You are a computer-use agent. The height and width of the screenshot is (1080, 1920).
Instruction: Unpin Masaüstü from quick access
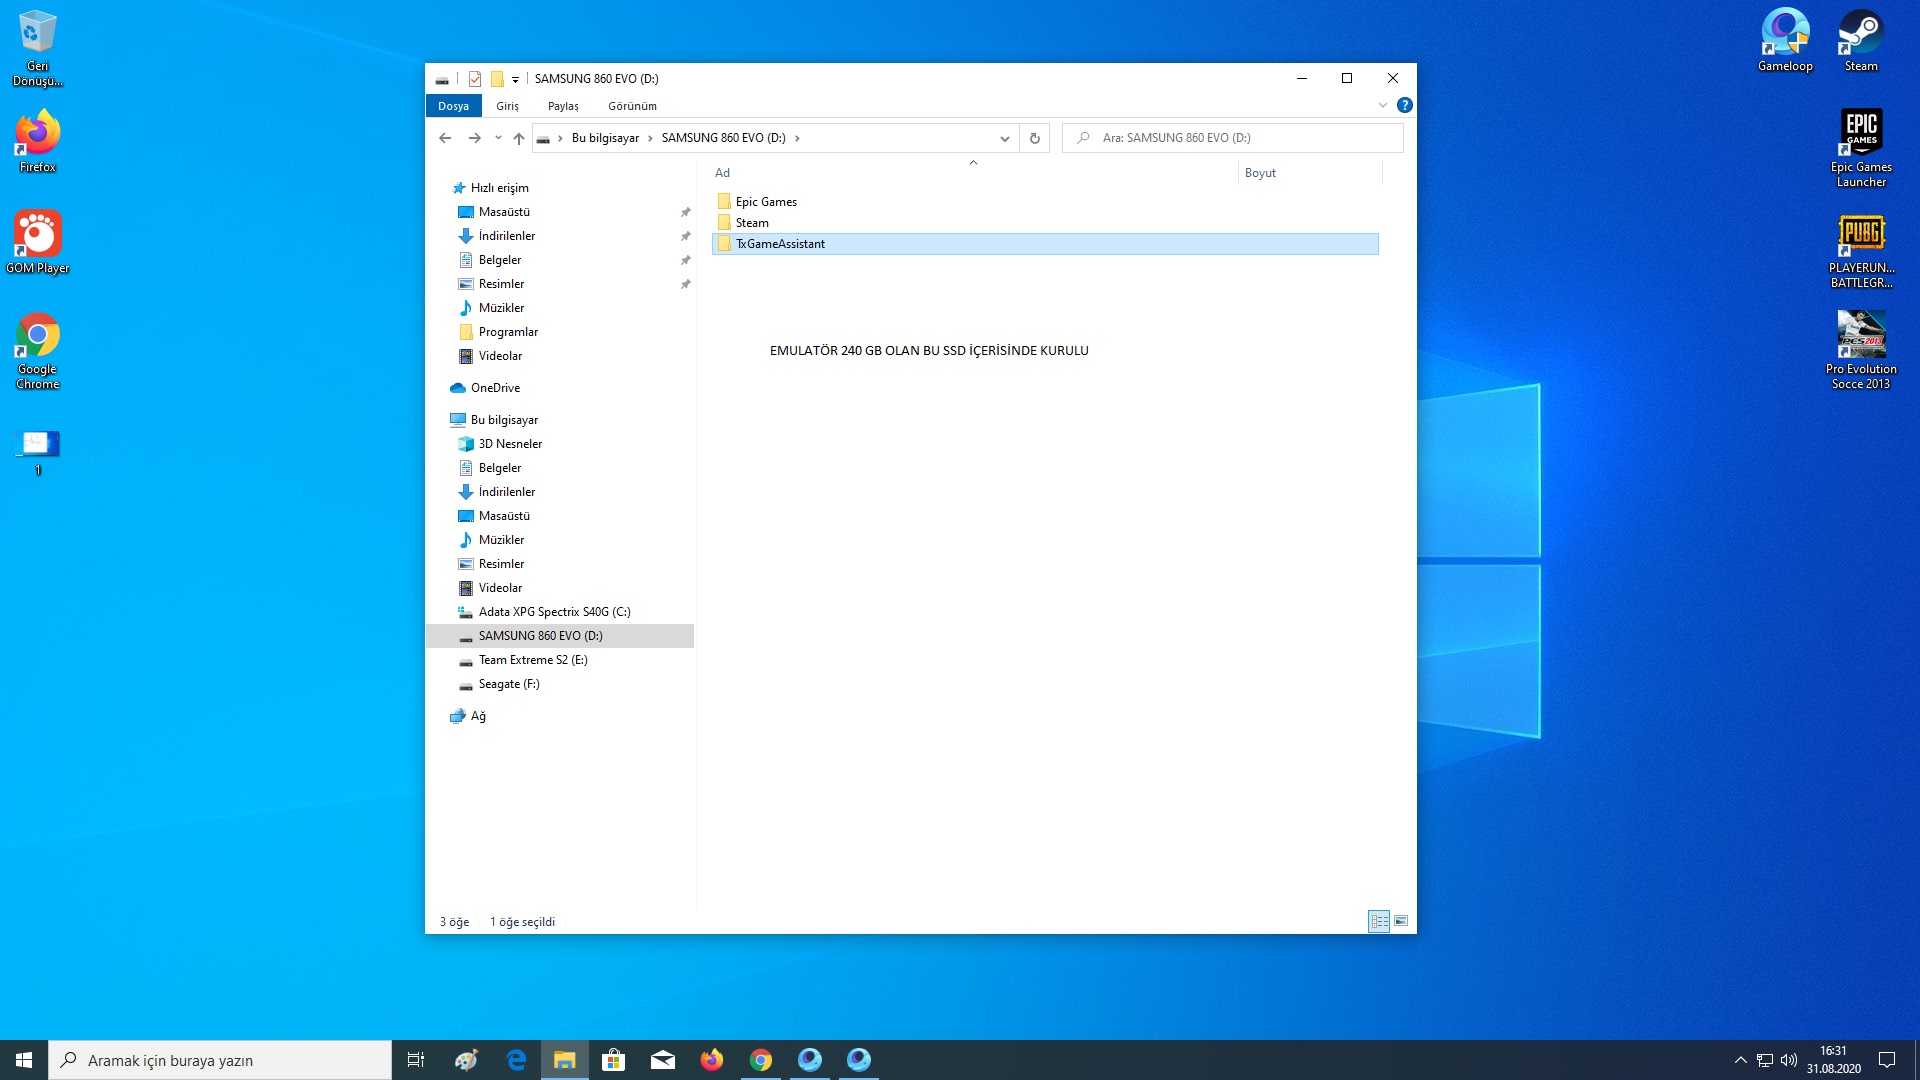(x=686, y=212)
